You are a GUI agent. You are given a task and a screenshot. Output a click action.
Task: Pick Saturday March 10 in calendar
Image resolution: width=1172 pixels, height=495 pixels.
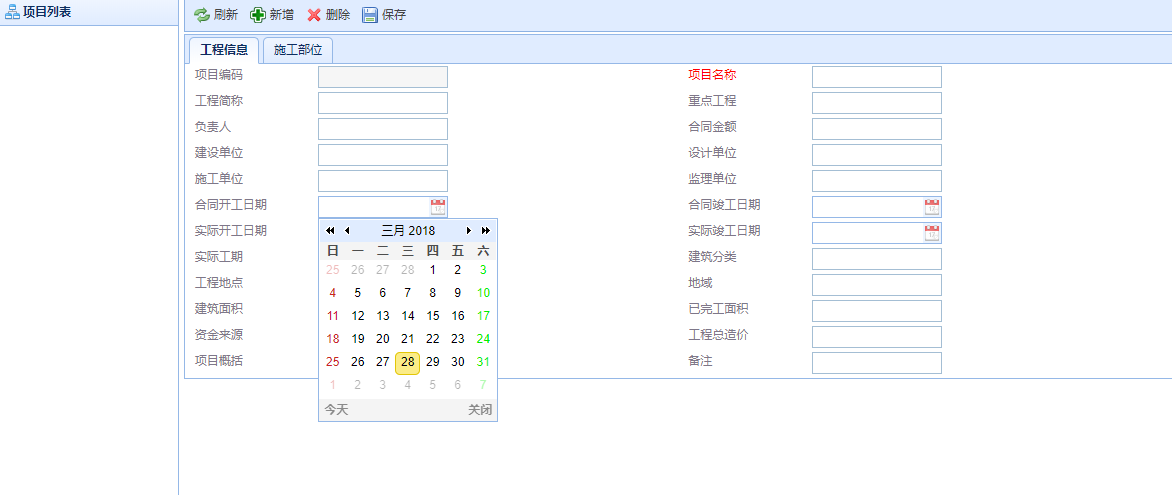[x=484, y=292]
